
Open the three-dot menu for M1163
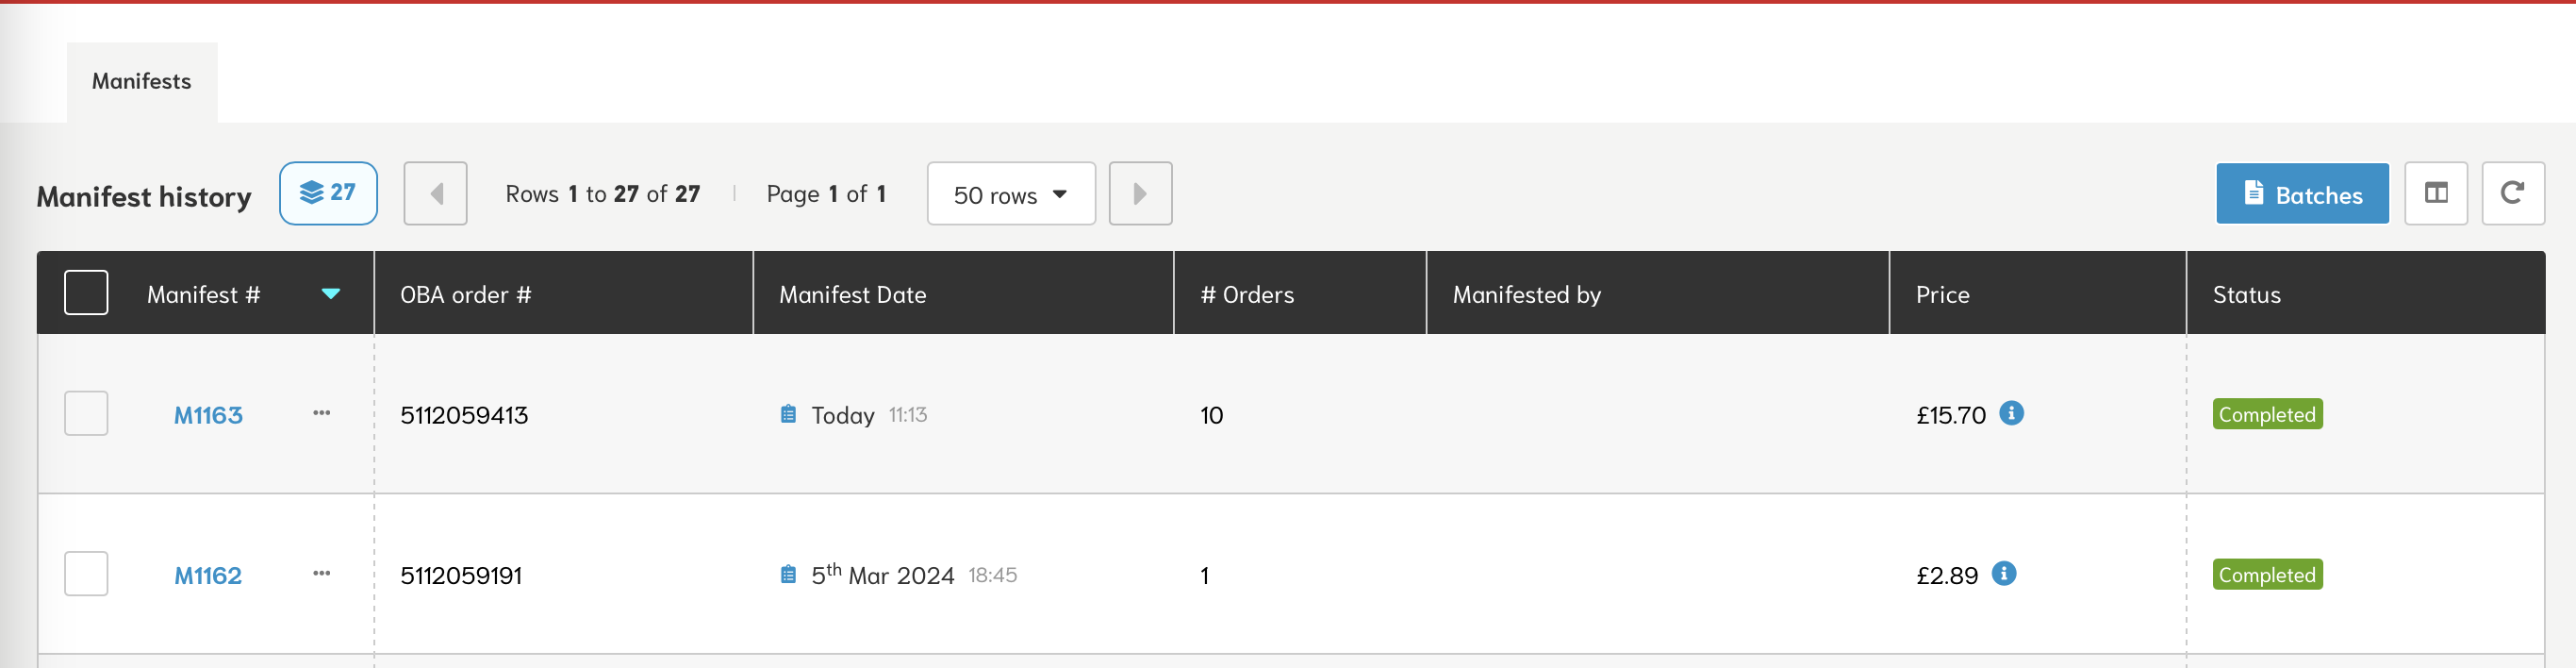[321, 413]
